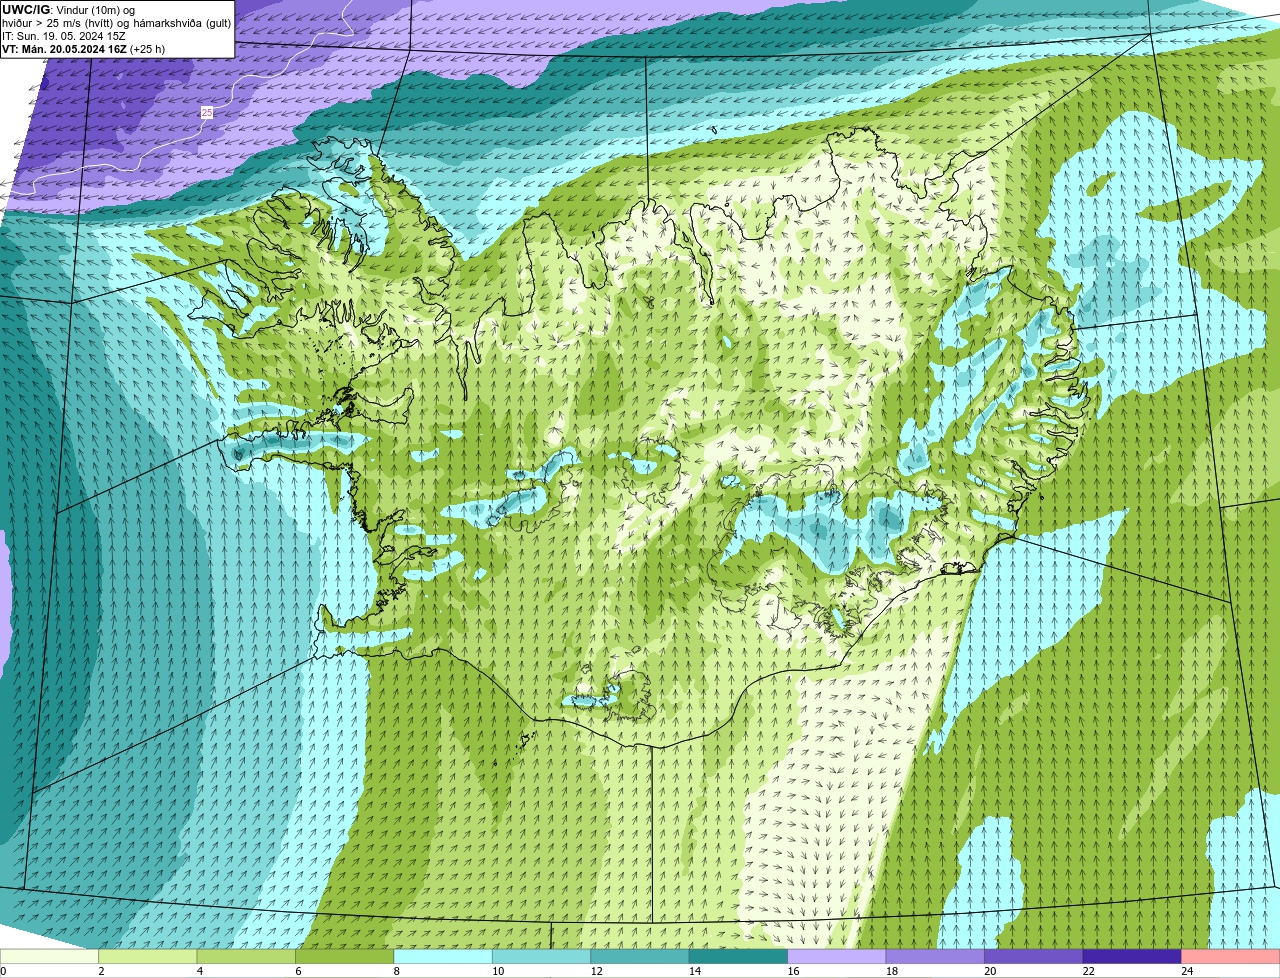Click the '24' tick label on the color scale
The width and height of the screenshot is (1280, 978).
point(1187,971)
